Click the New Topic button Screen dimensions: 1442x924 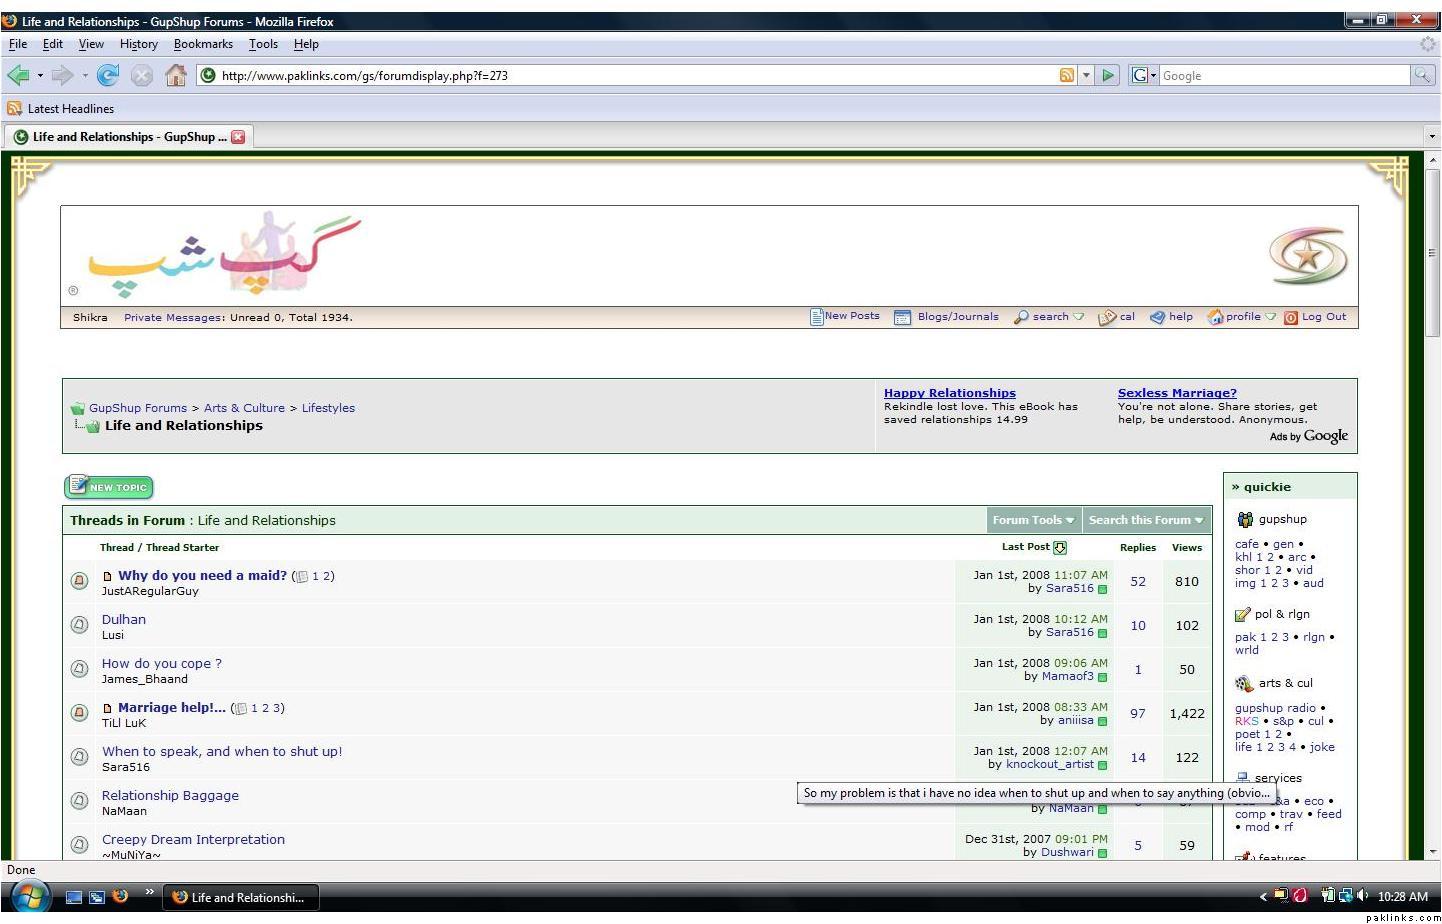(109, 487)
